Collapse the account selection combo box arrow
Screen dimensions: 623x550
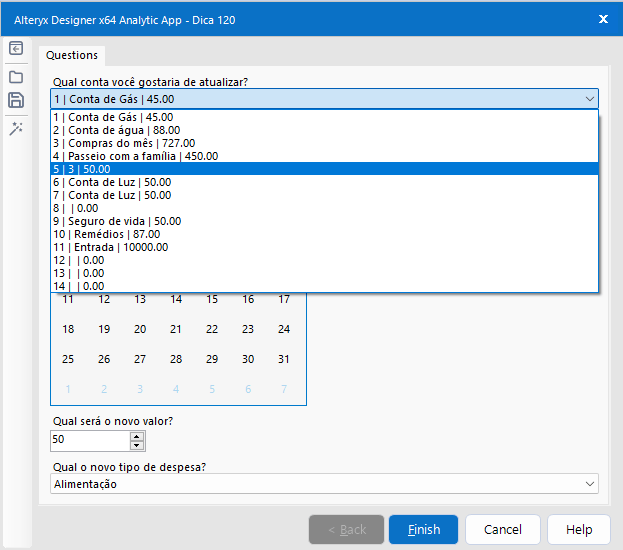590,99
